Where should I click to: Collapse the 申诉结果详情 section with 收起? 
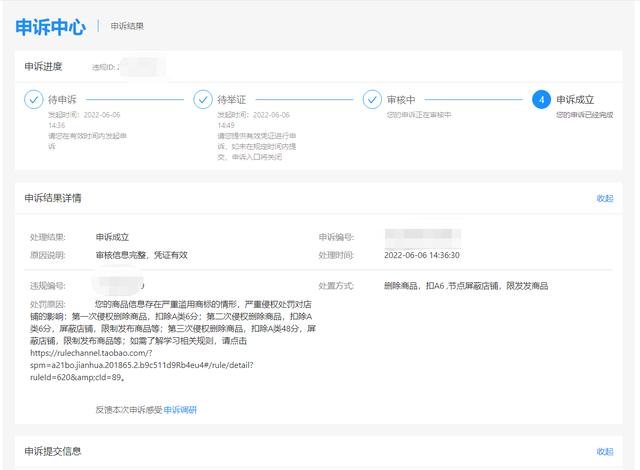point(604,198)
